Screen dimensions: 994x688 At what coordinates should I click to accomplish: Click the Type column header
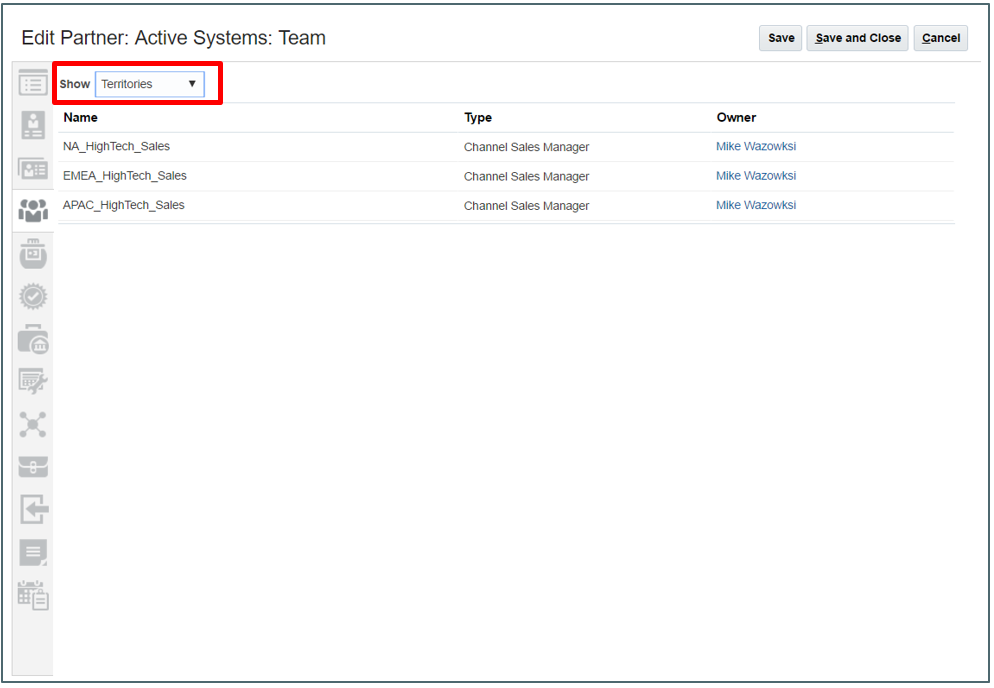pos(478,117)
